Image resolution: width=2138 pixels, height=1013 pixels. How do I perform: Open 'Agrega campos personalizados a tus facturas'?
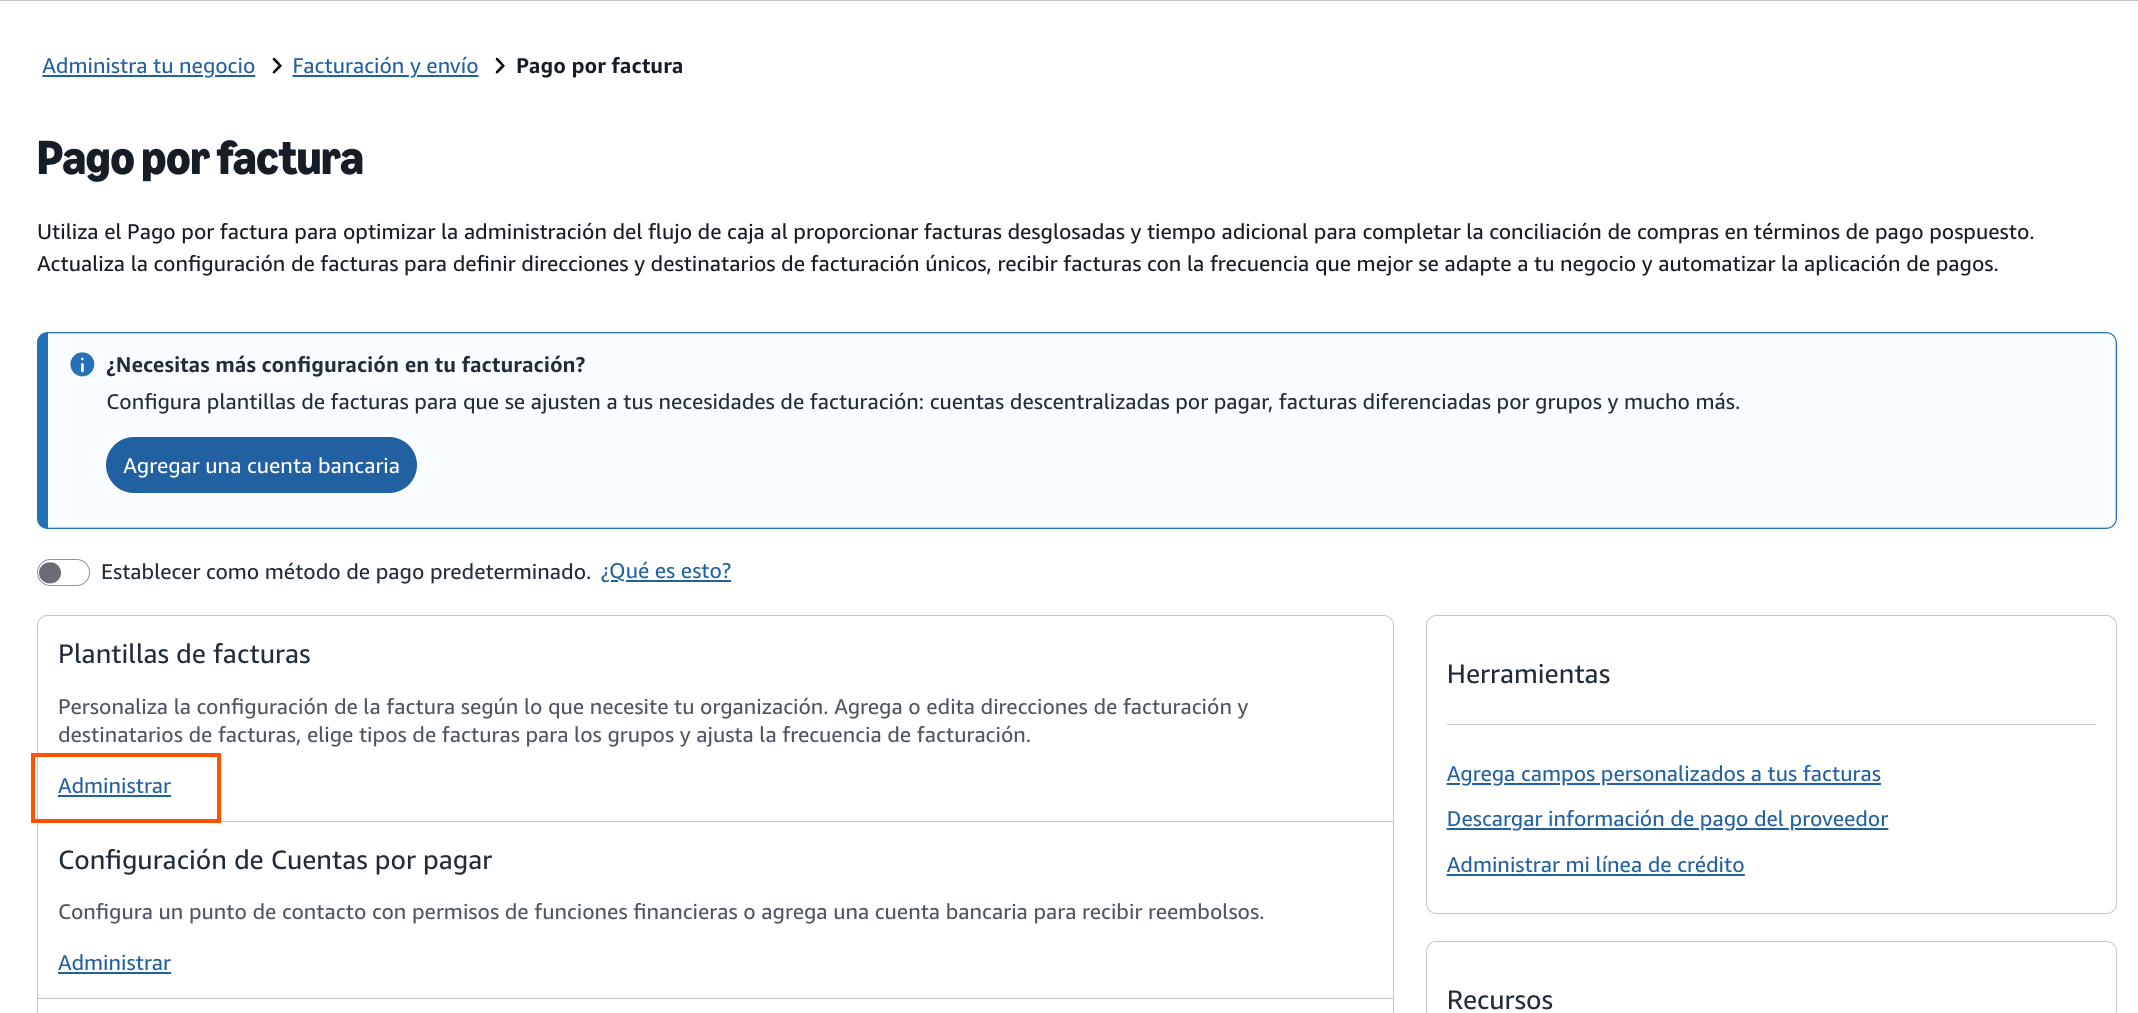pos(1663,773)
